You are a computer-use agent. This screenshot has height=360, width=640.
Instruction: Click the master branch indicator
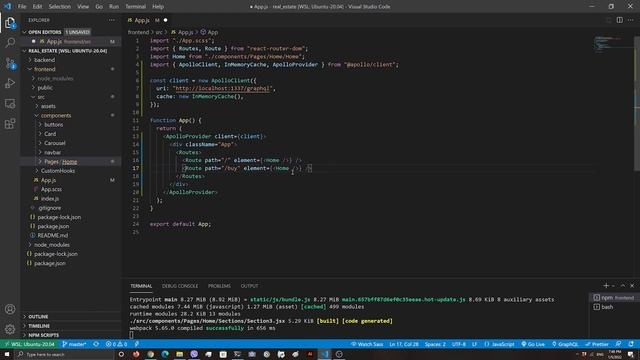pos(74,344)
